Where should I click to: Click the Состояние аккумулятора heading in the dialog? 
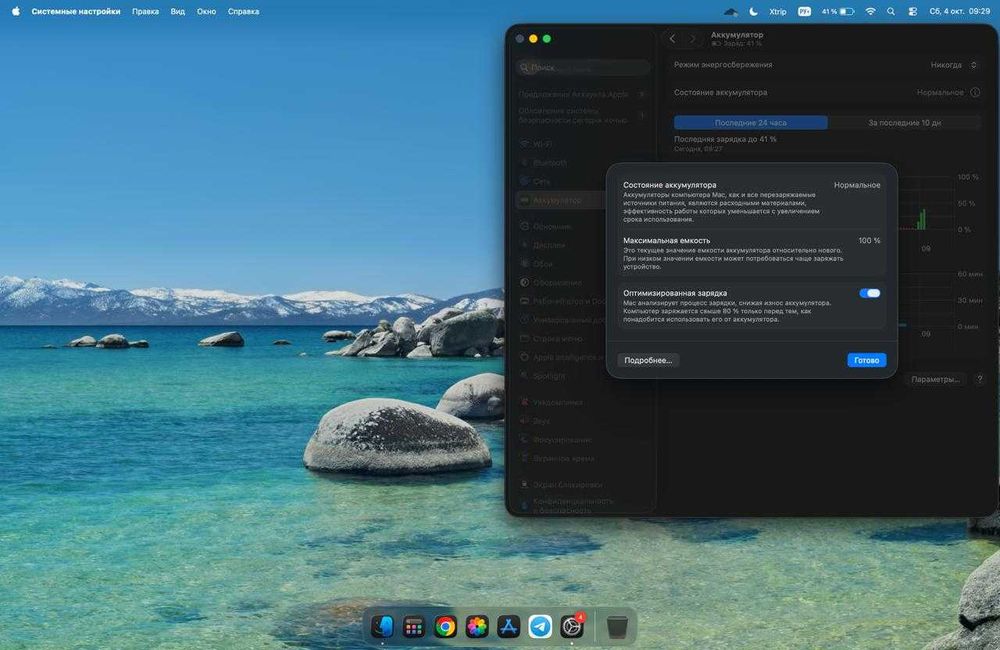(670, 185)
